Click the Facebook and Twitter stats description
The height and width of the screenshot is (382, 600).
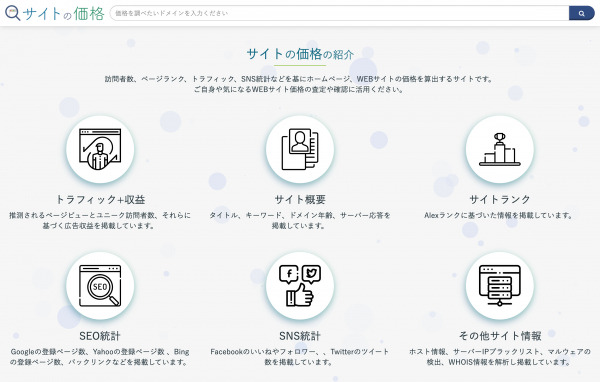tap(300, 357)
